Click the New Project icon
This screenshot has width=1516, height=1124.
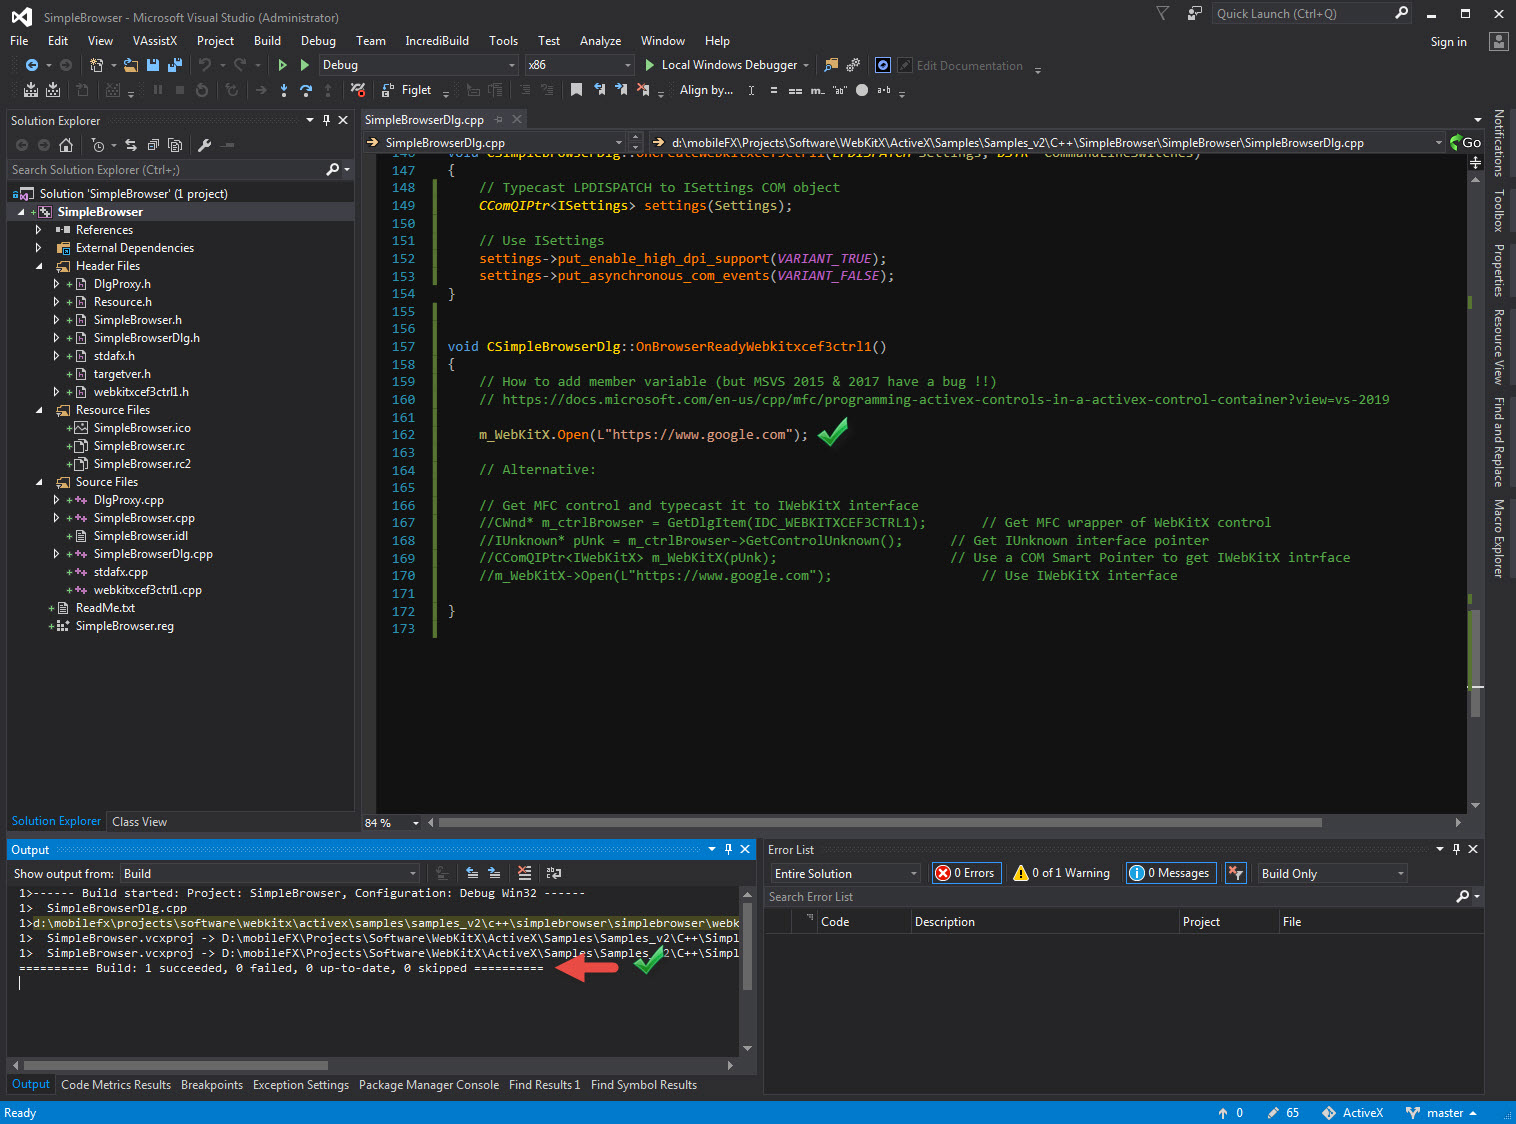[x=96, y=65]
